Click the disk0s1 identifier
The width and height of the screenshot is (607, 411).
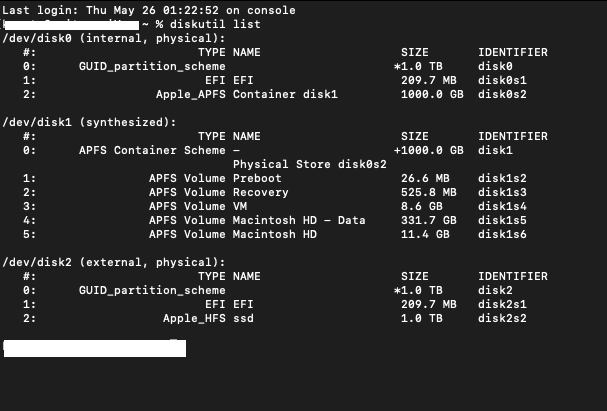(x=502, y=79)
